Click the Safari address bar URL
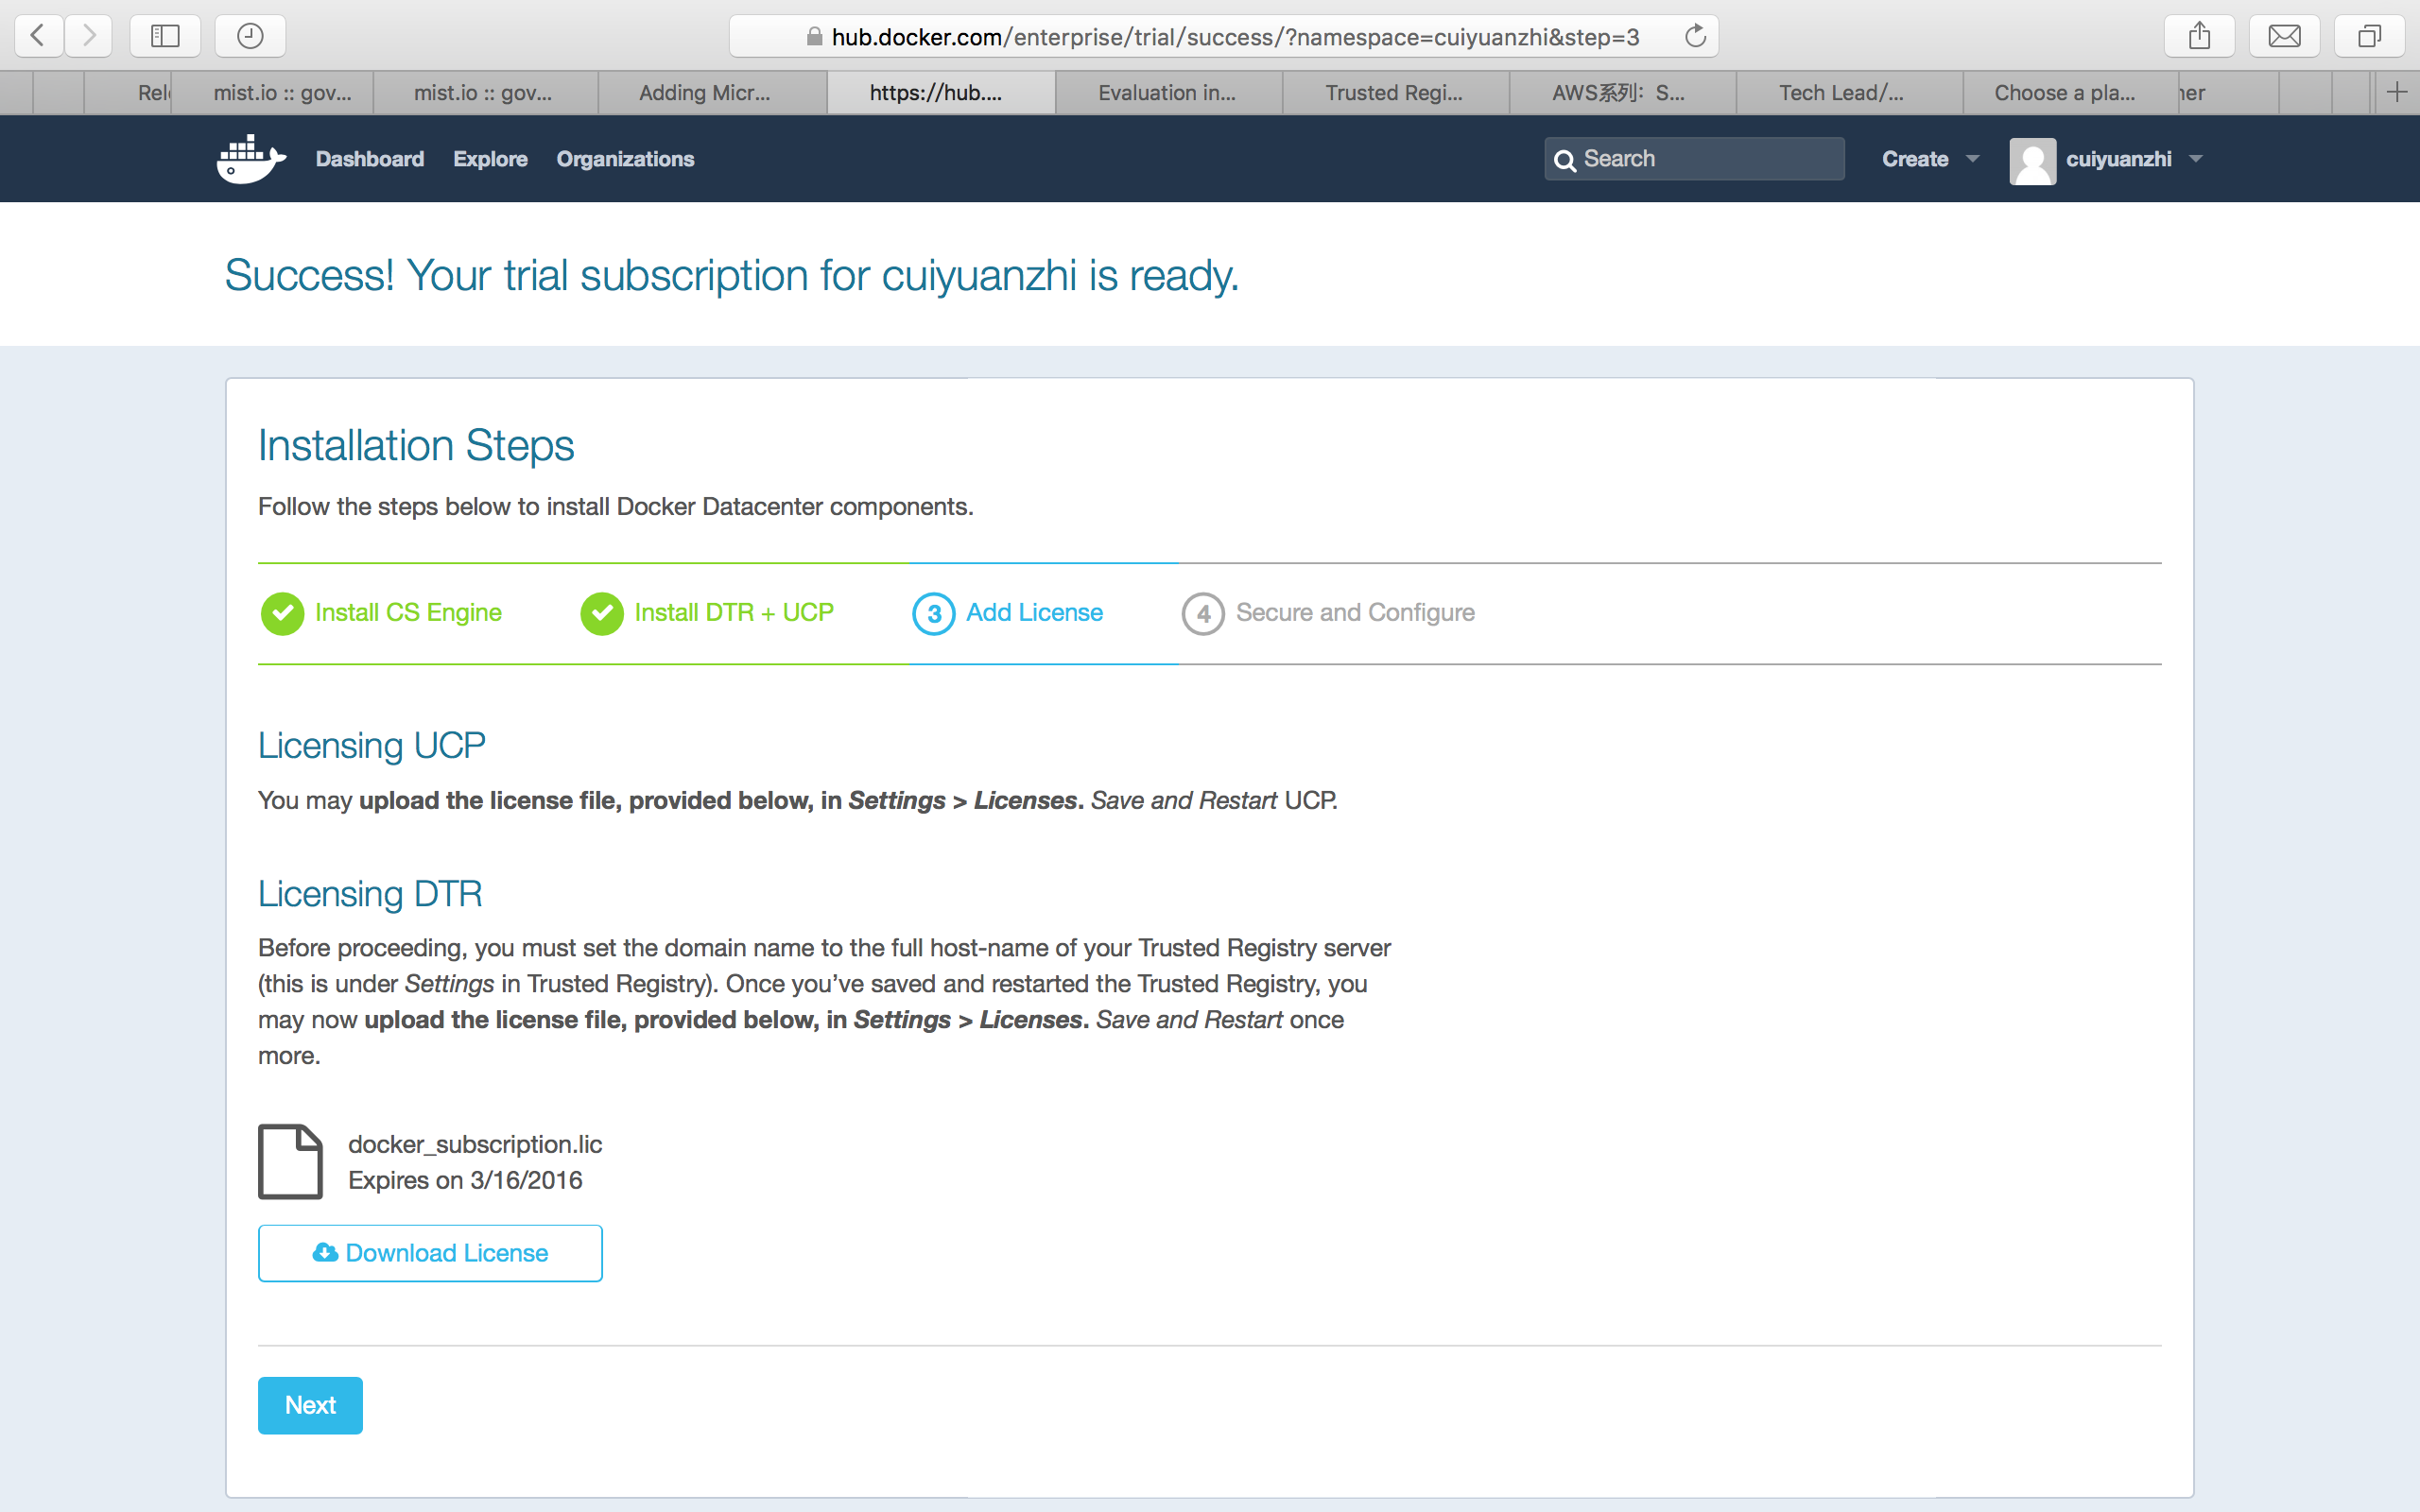This screenshot has width=2420, height=1512. [x=1235, y=37]
